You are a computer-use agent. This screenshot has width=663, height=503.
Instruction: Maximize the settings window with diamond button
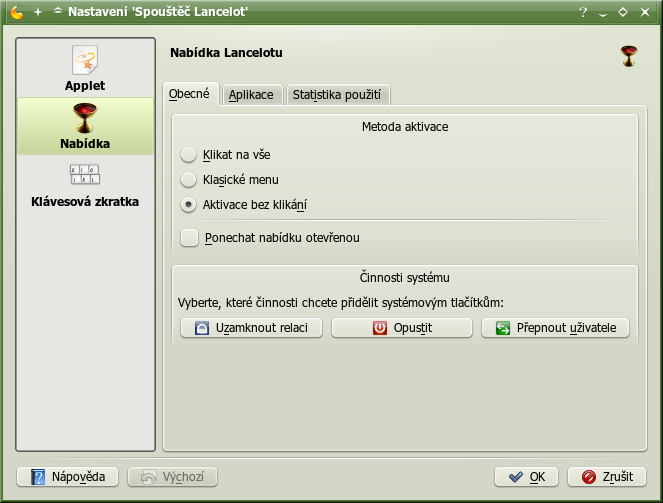click(x=623, y=12)
